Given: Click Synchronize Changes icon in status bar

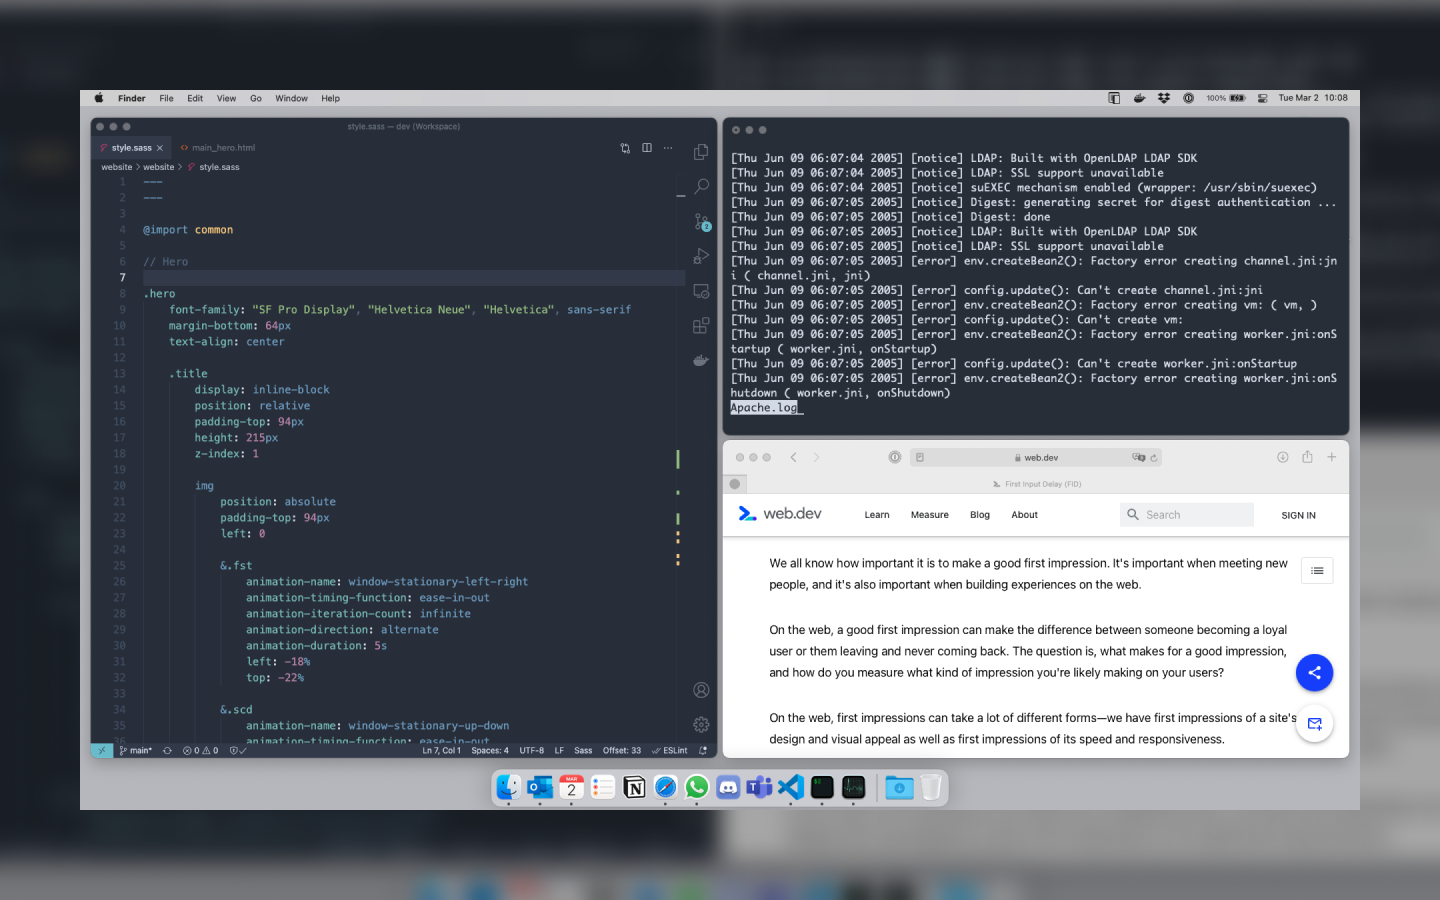Looking at the screenshot, I should click(167, 750).
